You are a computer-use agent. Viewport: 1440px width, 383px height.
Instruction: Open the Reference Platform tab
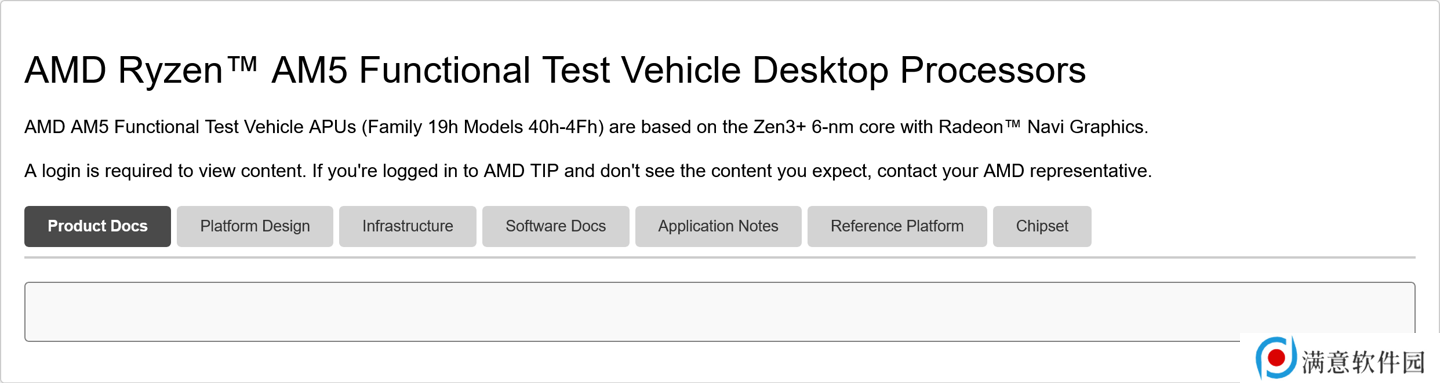coord(897,226)
